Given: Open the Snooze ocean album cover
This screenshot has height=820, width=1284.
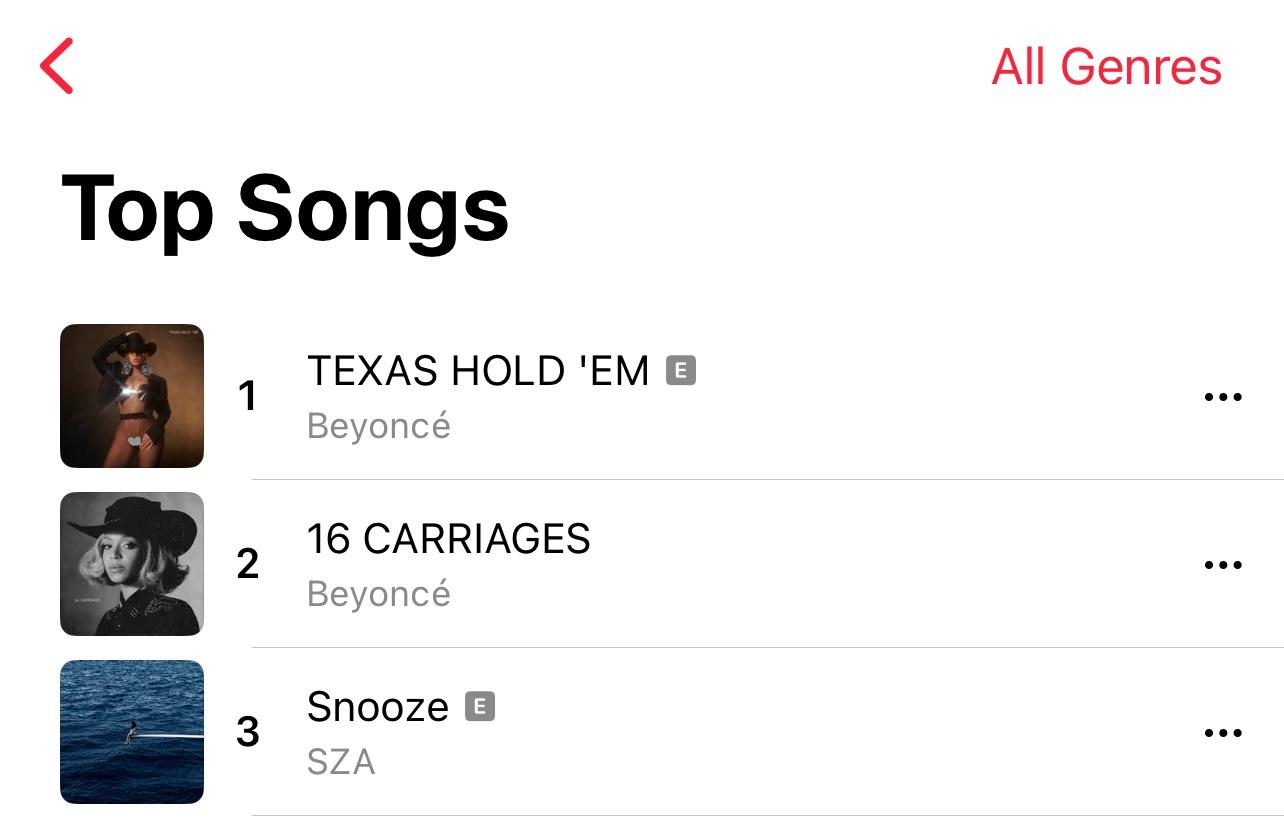Looking at the screenshot, I should click(132, 732).
